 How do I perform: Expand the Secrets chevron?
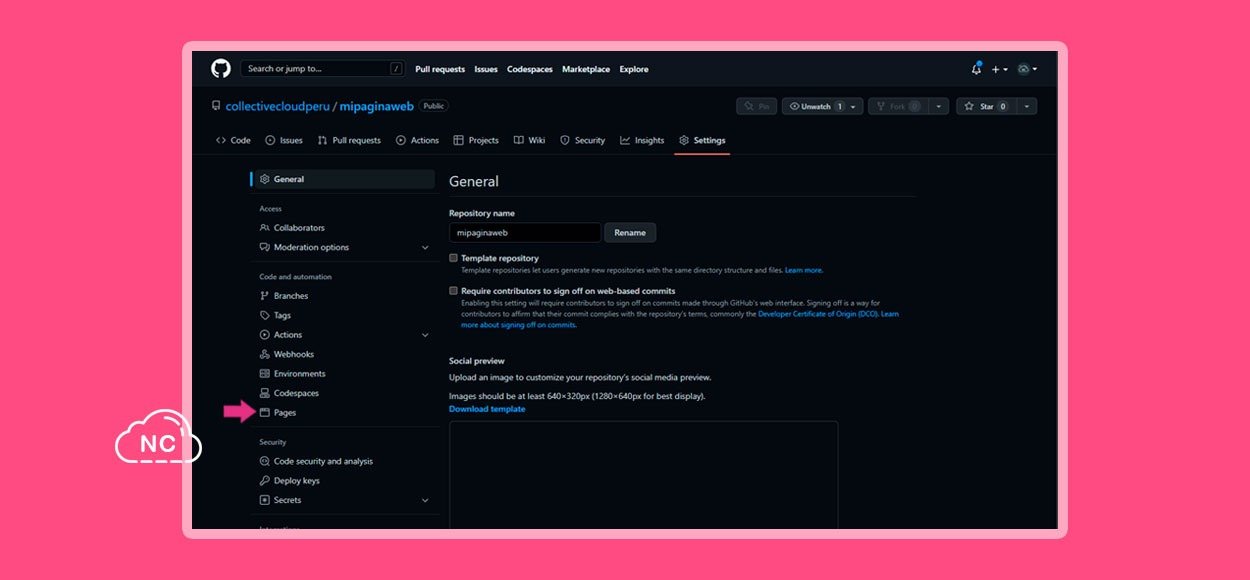(x=425, y=500)
